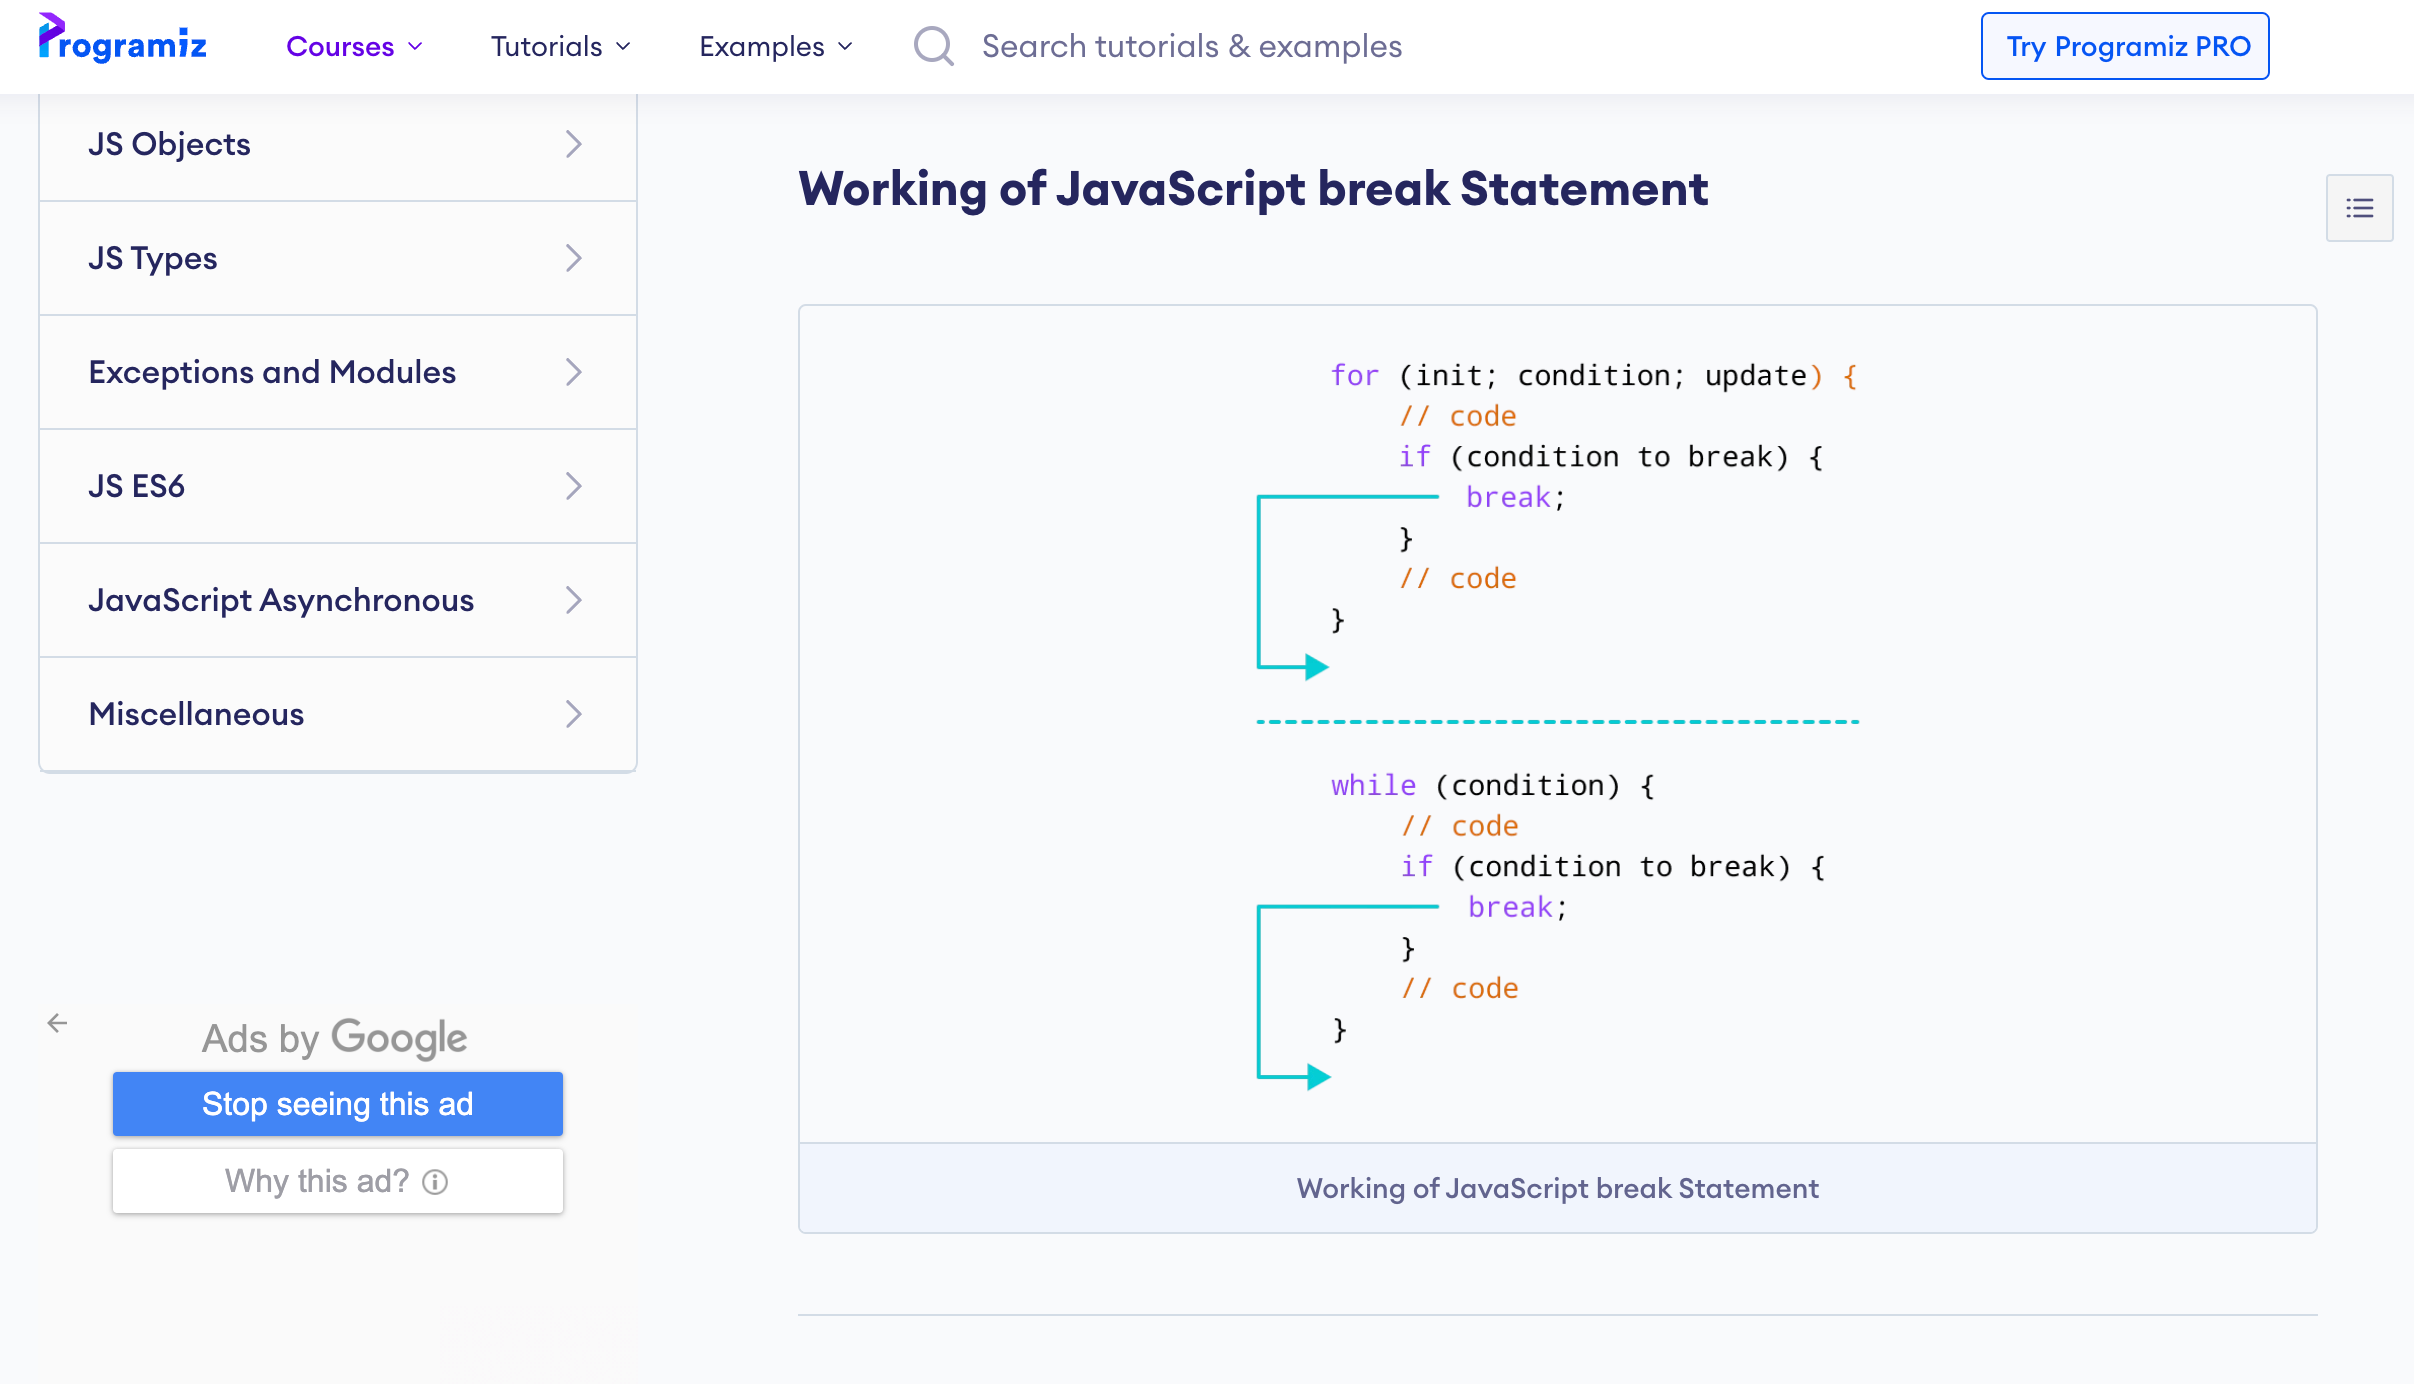This screenshot has height=1384, width=2414.
Task: Click the JS Objects chevron arrow
Action: click(x=573, y=144)
